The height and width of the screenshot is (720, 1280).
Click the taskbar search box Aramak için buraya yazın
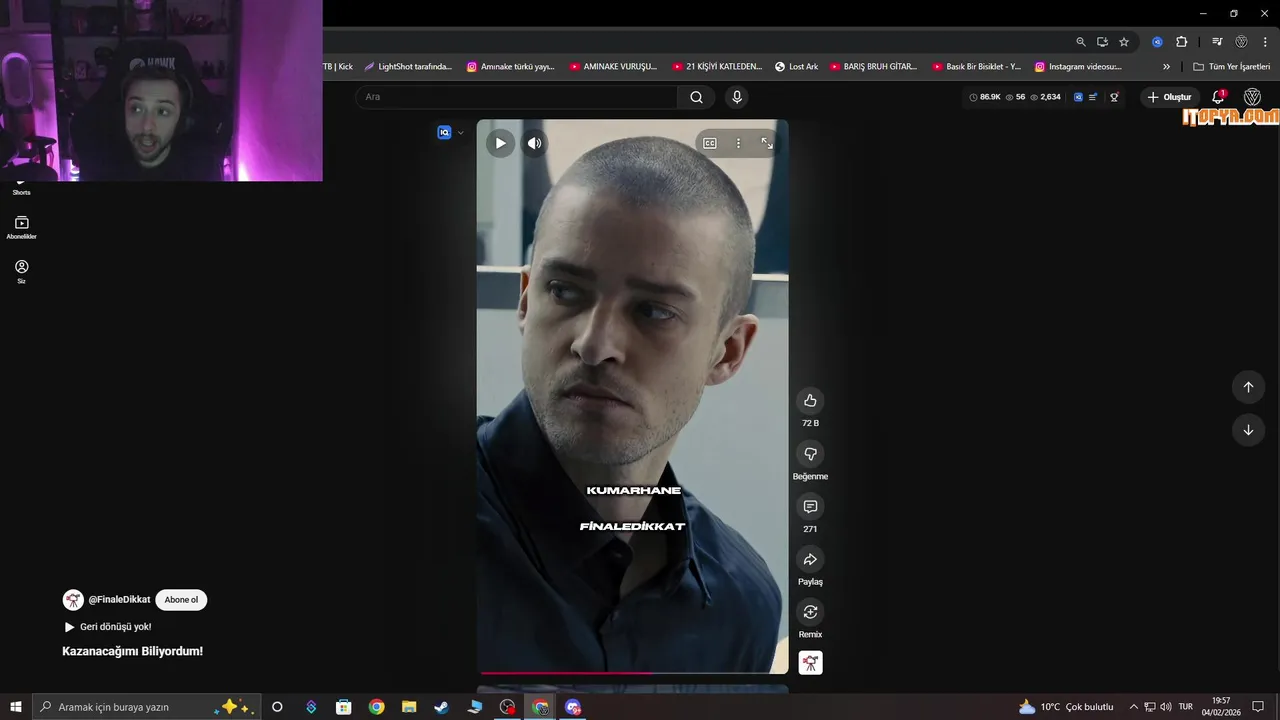147,707
